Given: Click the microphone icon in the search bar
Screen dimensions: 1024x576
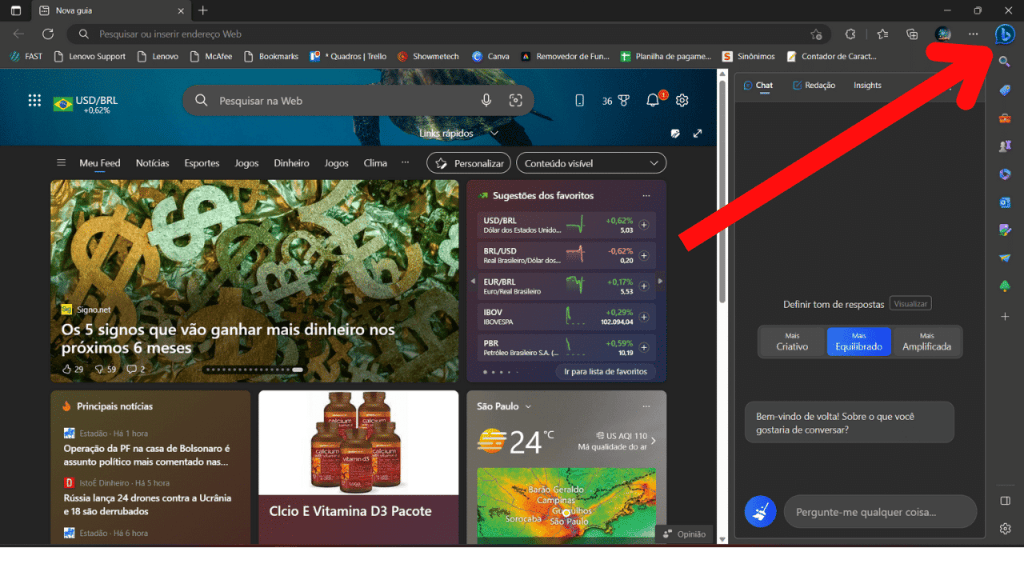Looking at the screenshot, I should pyautogui.click(x=487, y=100).
